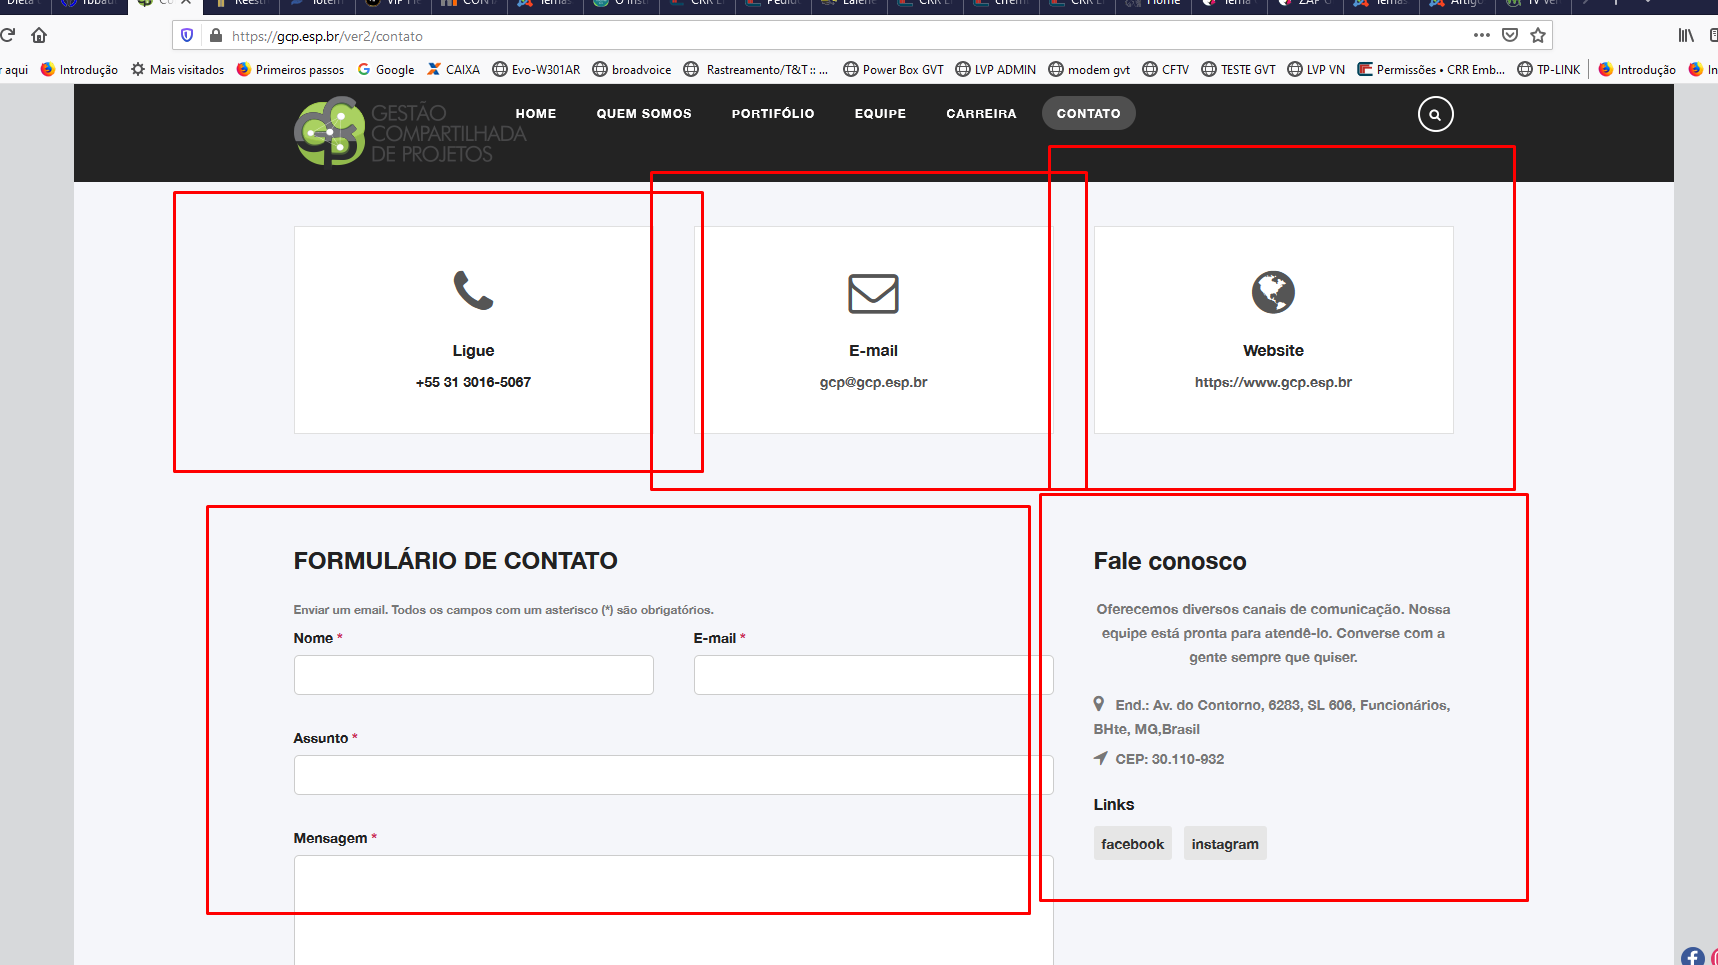Open the TP-LINK bookmark

click(x=1549, y=70)
